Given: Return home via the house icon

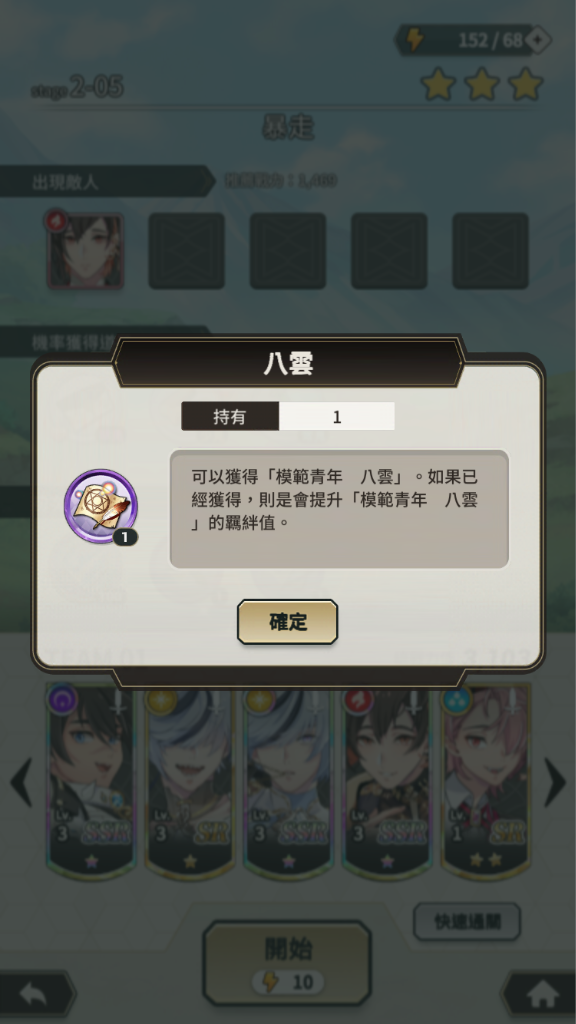Looking at the screenshot, I should tap(541, 995).
